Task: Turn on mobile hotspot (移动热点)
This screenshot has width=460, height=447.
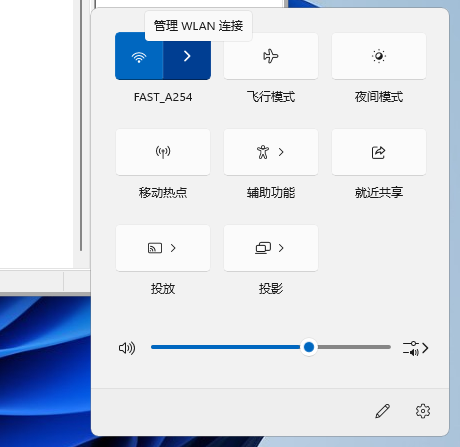Action: coord(163,152)
